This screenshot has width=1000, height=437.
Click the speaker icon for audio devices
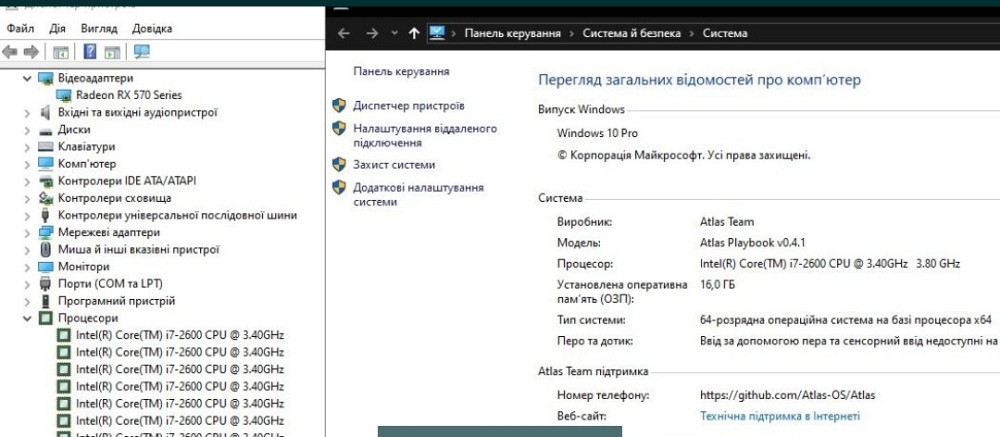pos(45,112)
